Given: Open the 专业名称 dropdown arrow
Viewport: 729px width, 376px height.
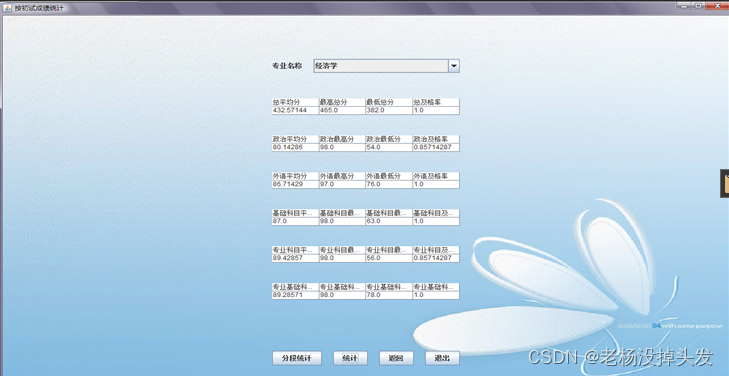Looking at the screenshot, I should pyautogui.click(x=454, y=66).
